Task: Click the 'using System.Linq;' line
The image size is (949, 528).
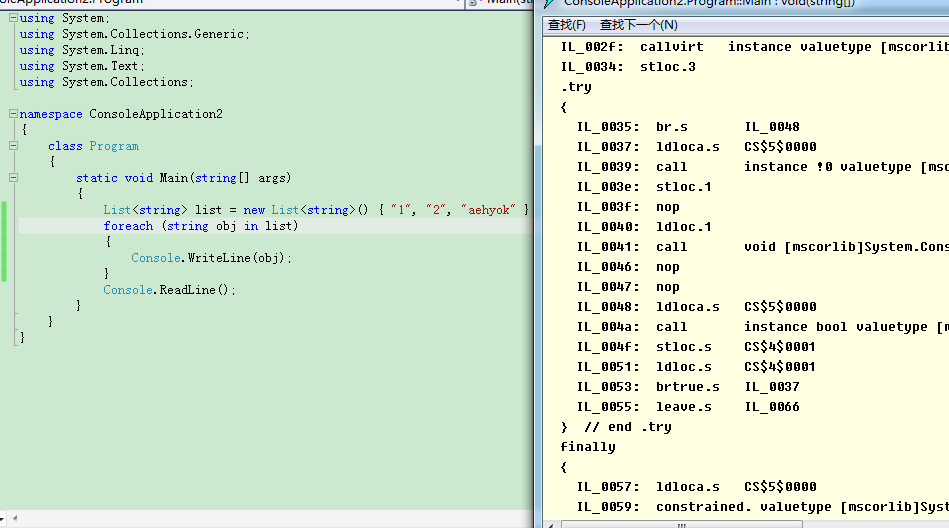Action: [x=82, y=50]
